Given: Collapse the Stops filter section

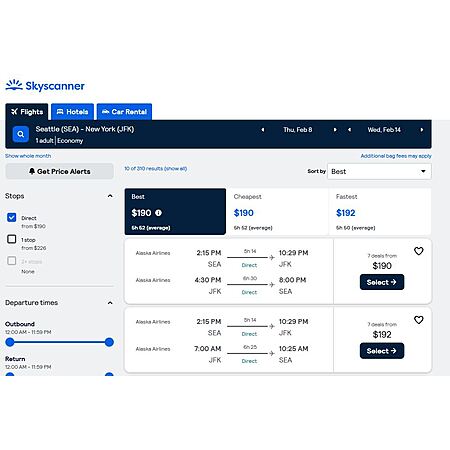Looking at the screenshot, I should click(x=110, y=196).
